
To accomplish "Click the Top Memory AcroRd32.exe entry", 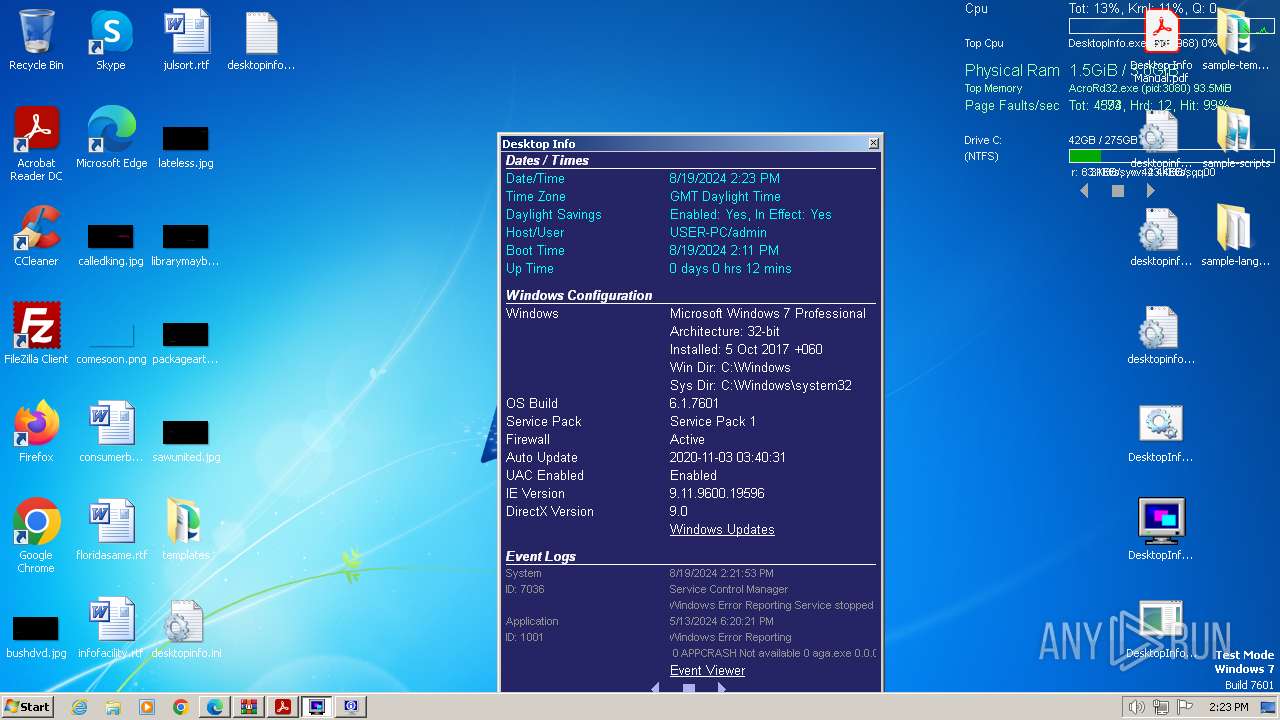I will [x=1150, y=88].
